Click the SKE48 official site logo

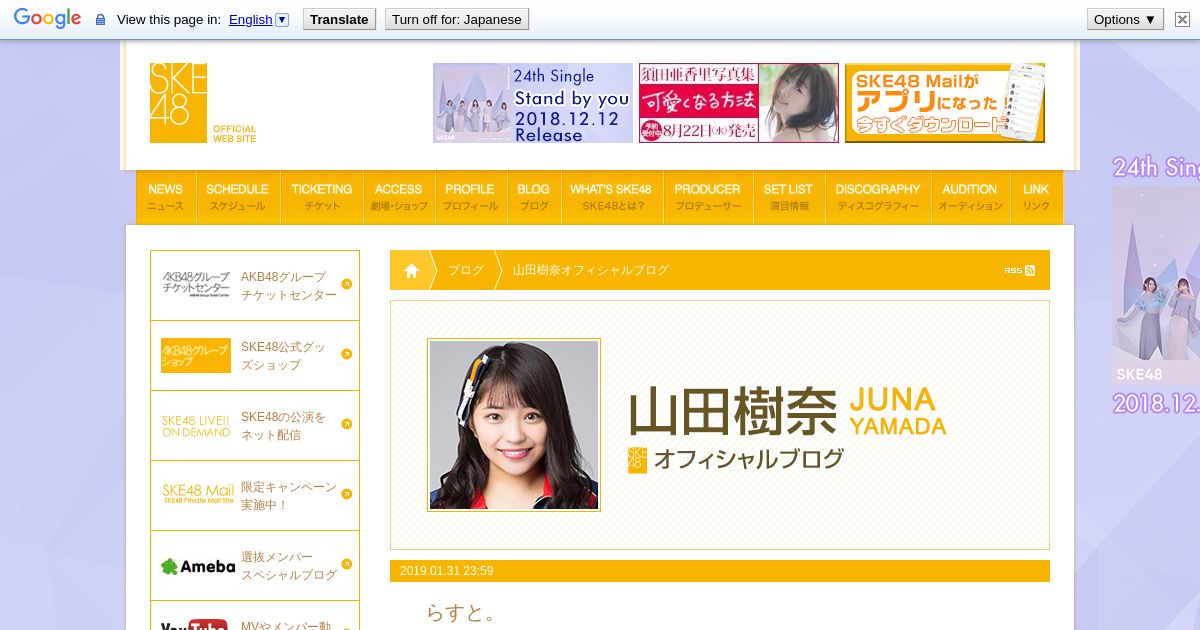click(x=203, y=103)
